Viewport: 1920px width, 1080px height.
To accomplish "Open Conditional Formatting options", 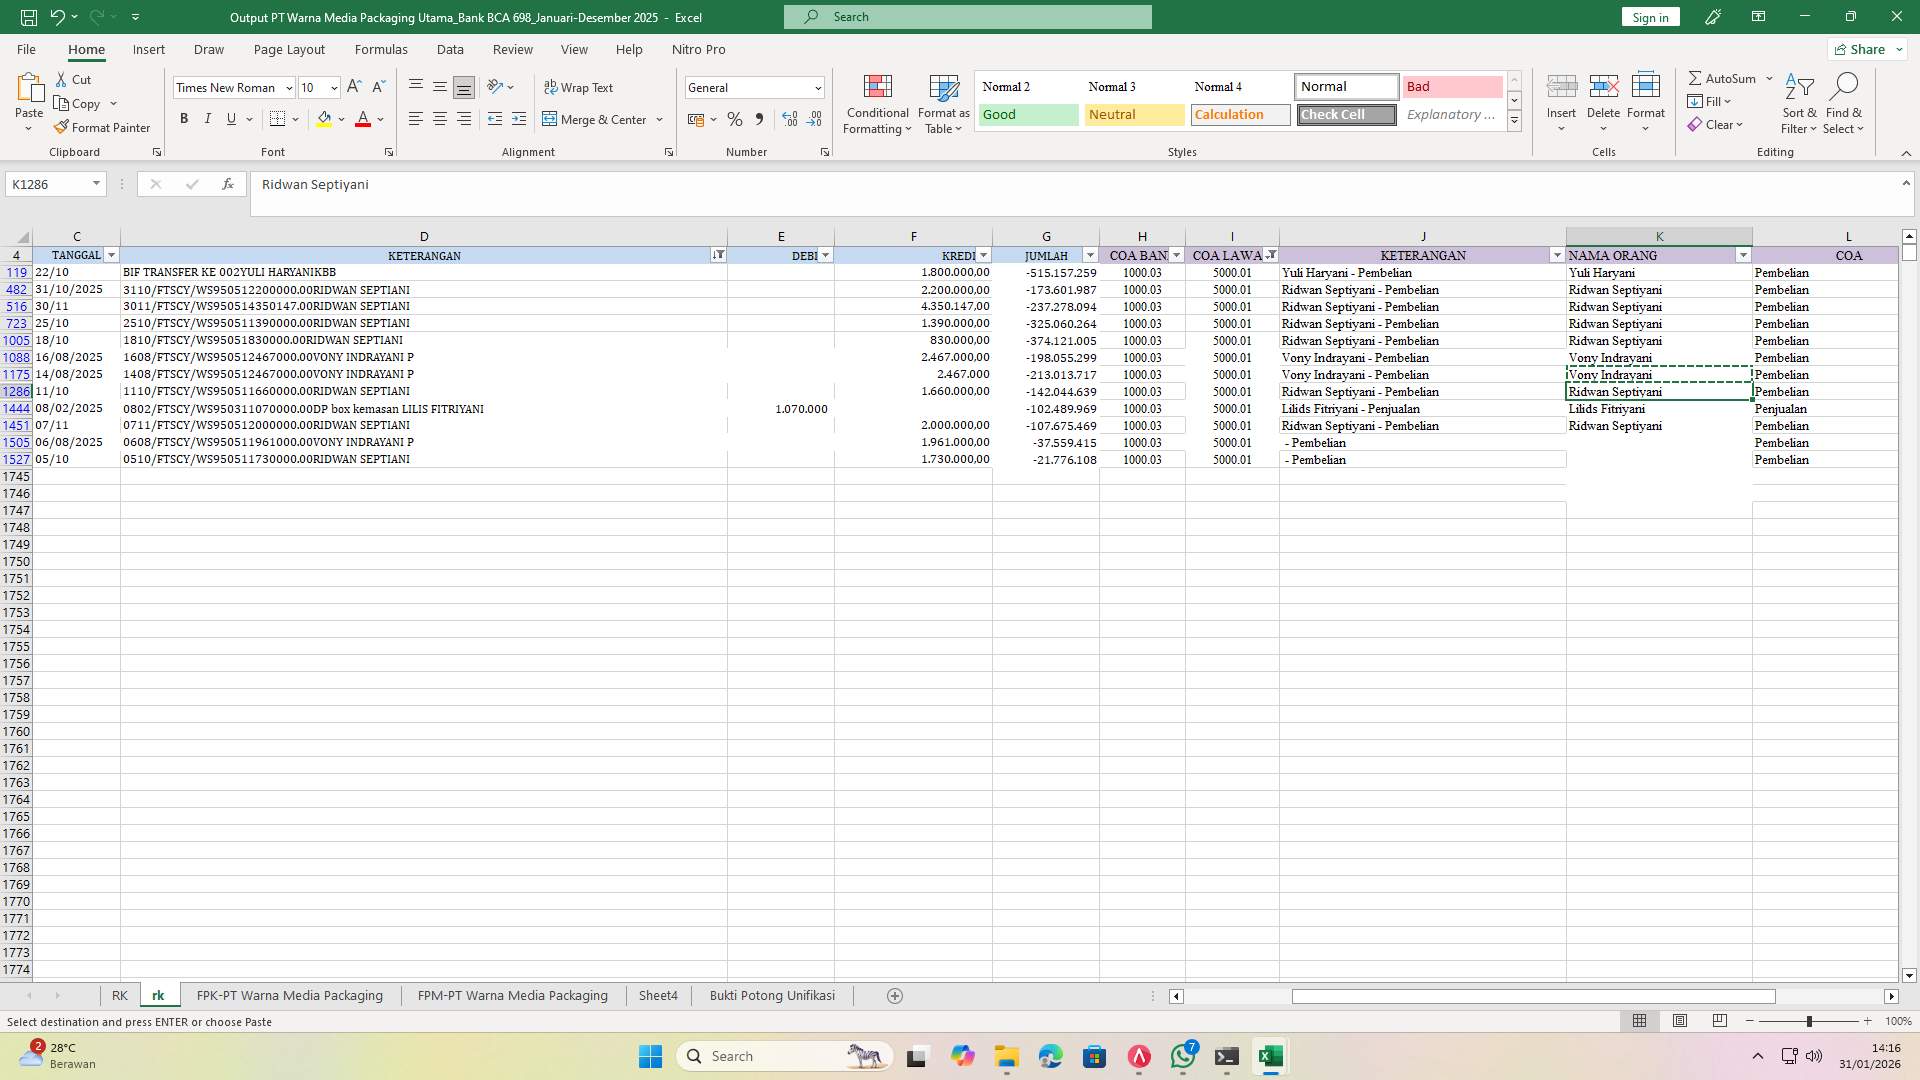I will point(877,104).
